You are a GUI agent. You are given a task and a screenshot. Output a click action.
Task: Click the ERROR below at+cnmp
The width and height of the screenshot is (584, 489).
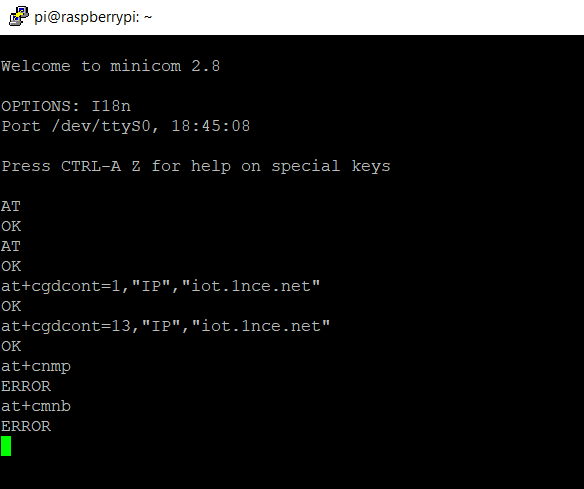26,386
